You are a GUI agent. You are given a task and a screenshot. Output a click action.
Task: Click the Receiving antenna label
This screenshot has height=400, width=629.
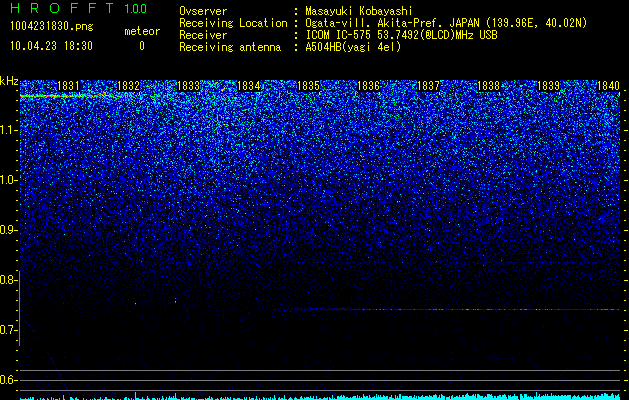230,47
